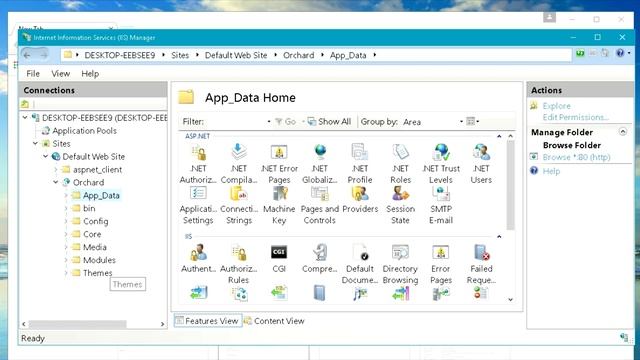Viewport: 640px width, 360px height.
Task: Open Machine Key feature
Action: click(279, 204)
